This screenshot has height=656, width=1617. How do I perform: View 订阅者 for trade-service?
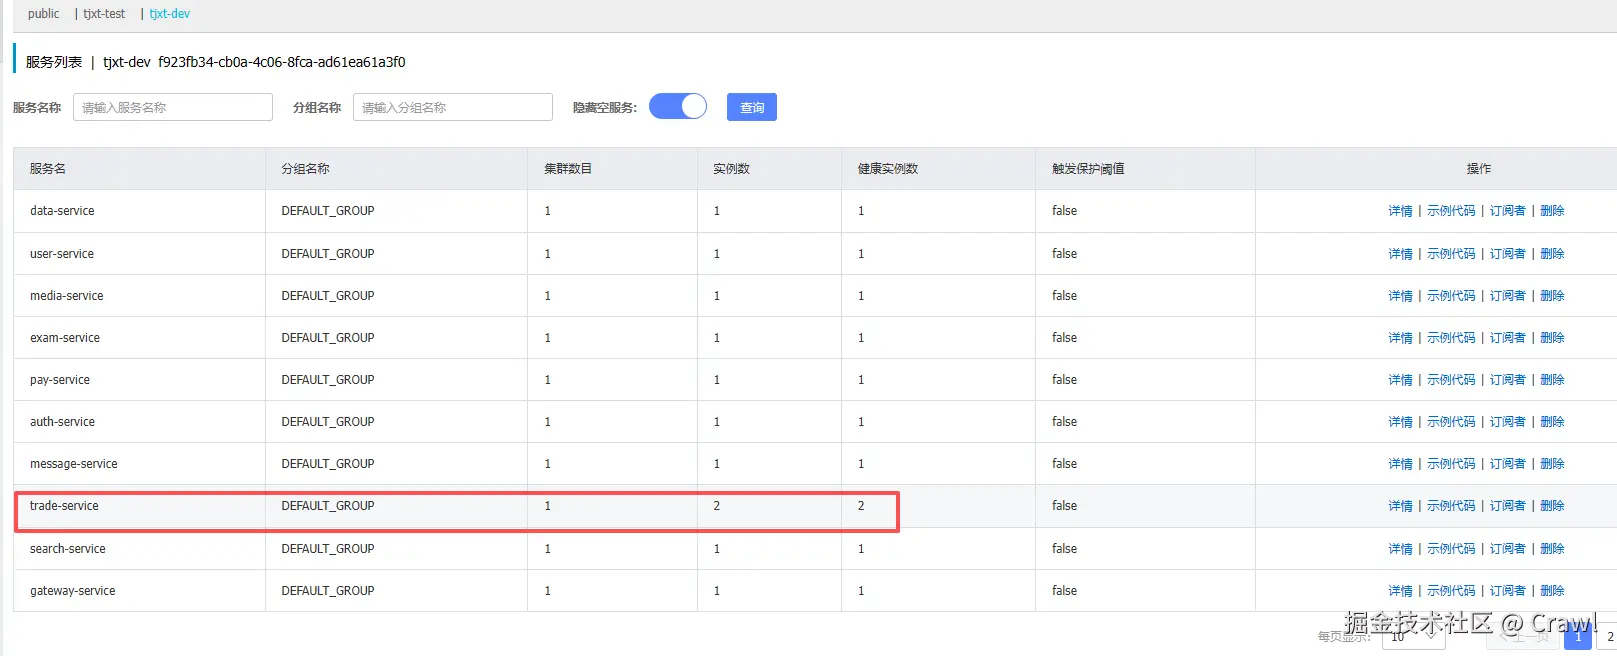[1508, 506]
